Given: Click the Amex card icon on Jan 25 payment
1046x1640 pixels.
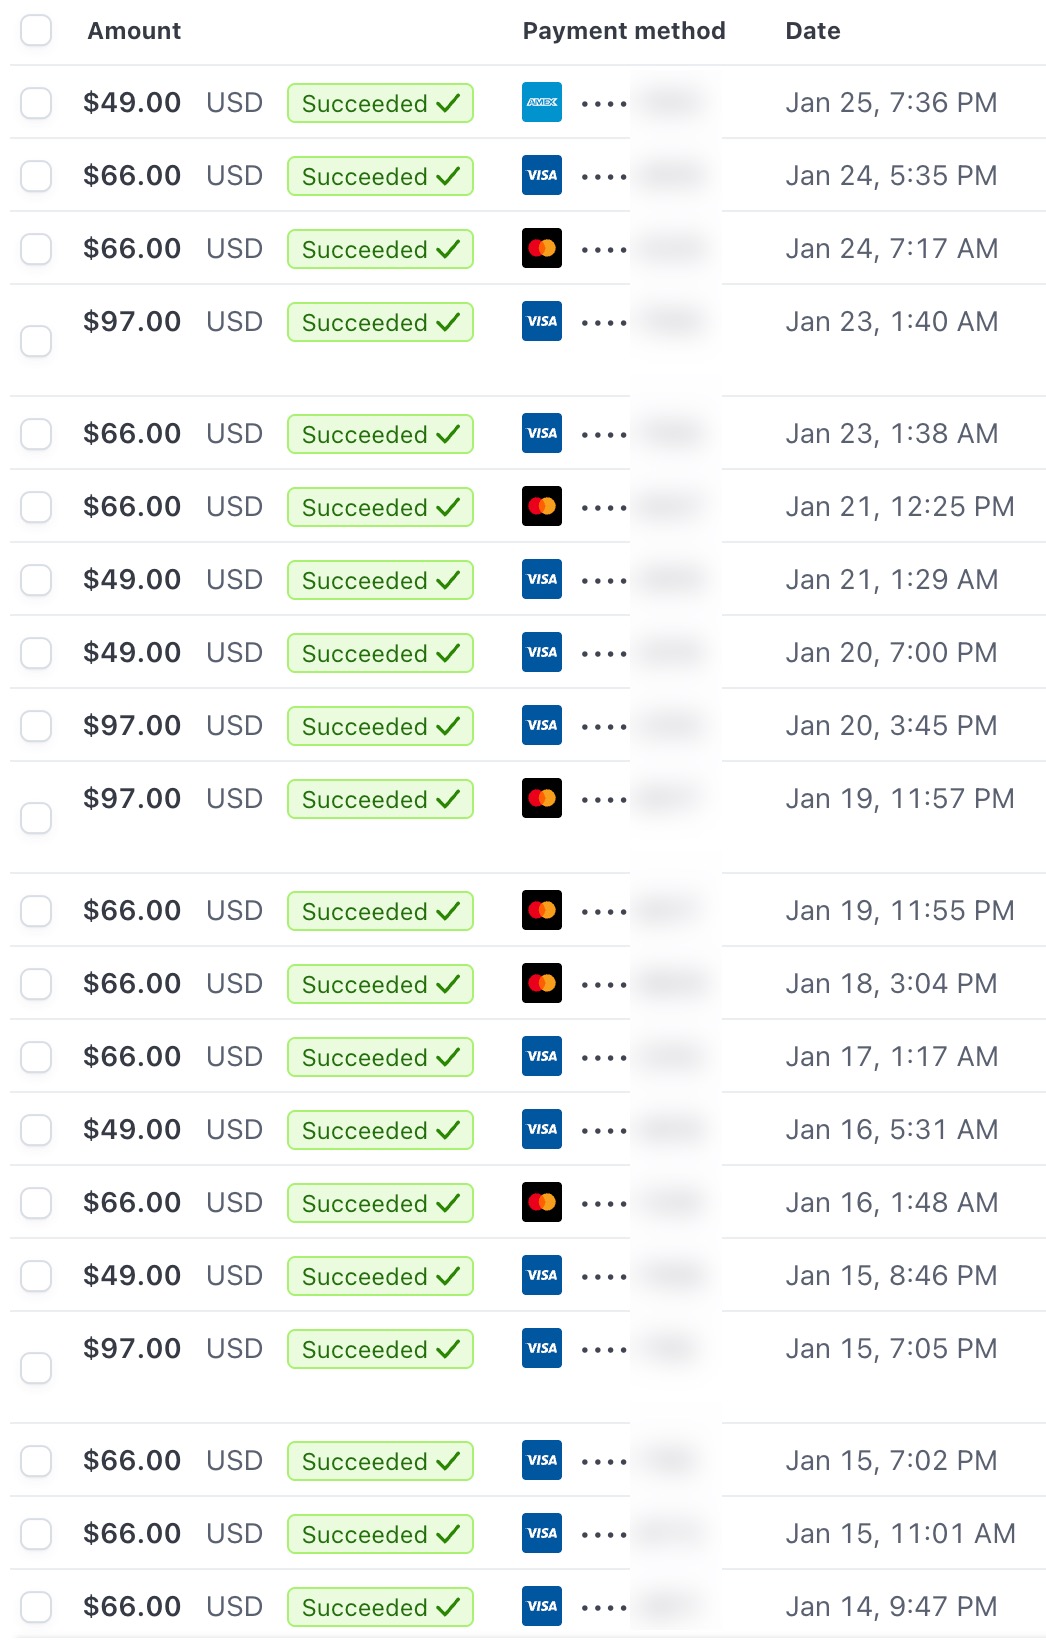Looking at the screenshot, I should [542, 102].
